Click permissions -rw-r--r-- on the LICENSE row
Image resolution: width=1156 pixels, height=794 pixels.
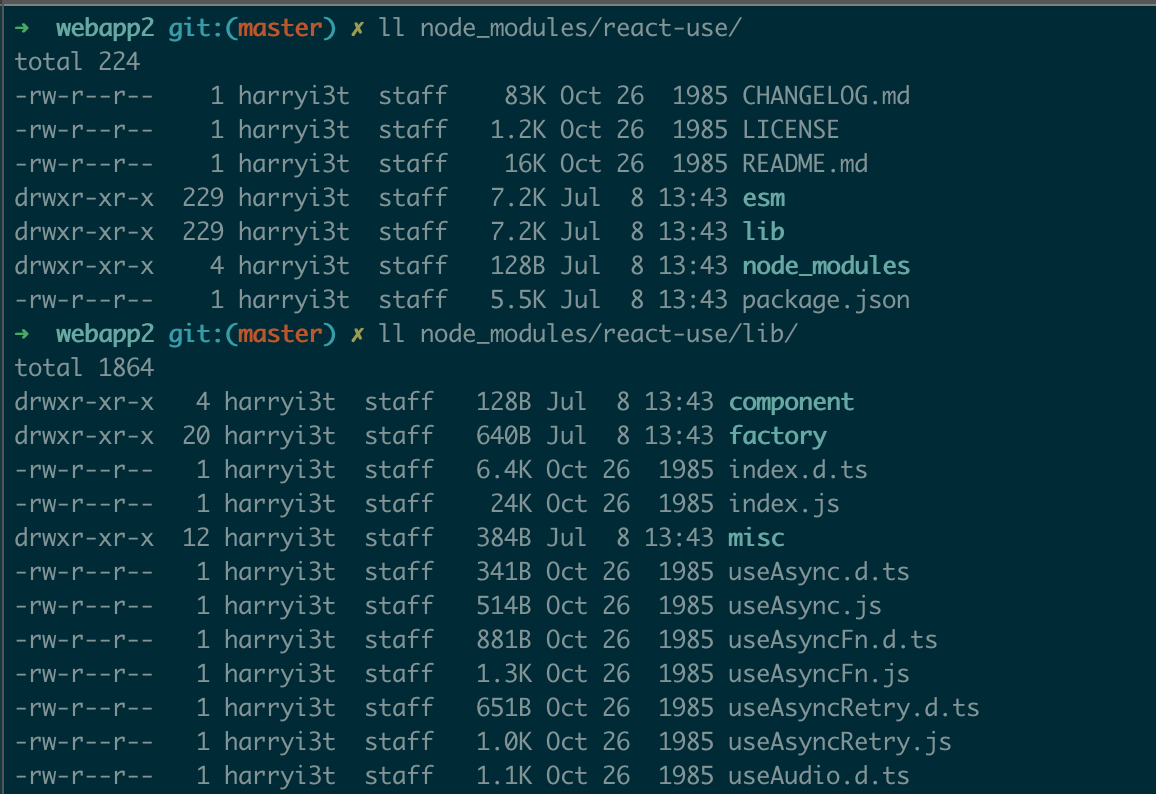coord(84,130)
